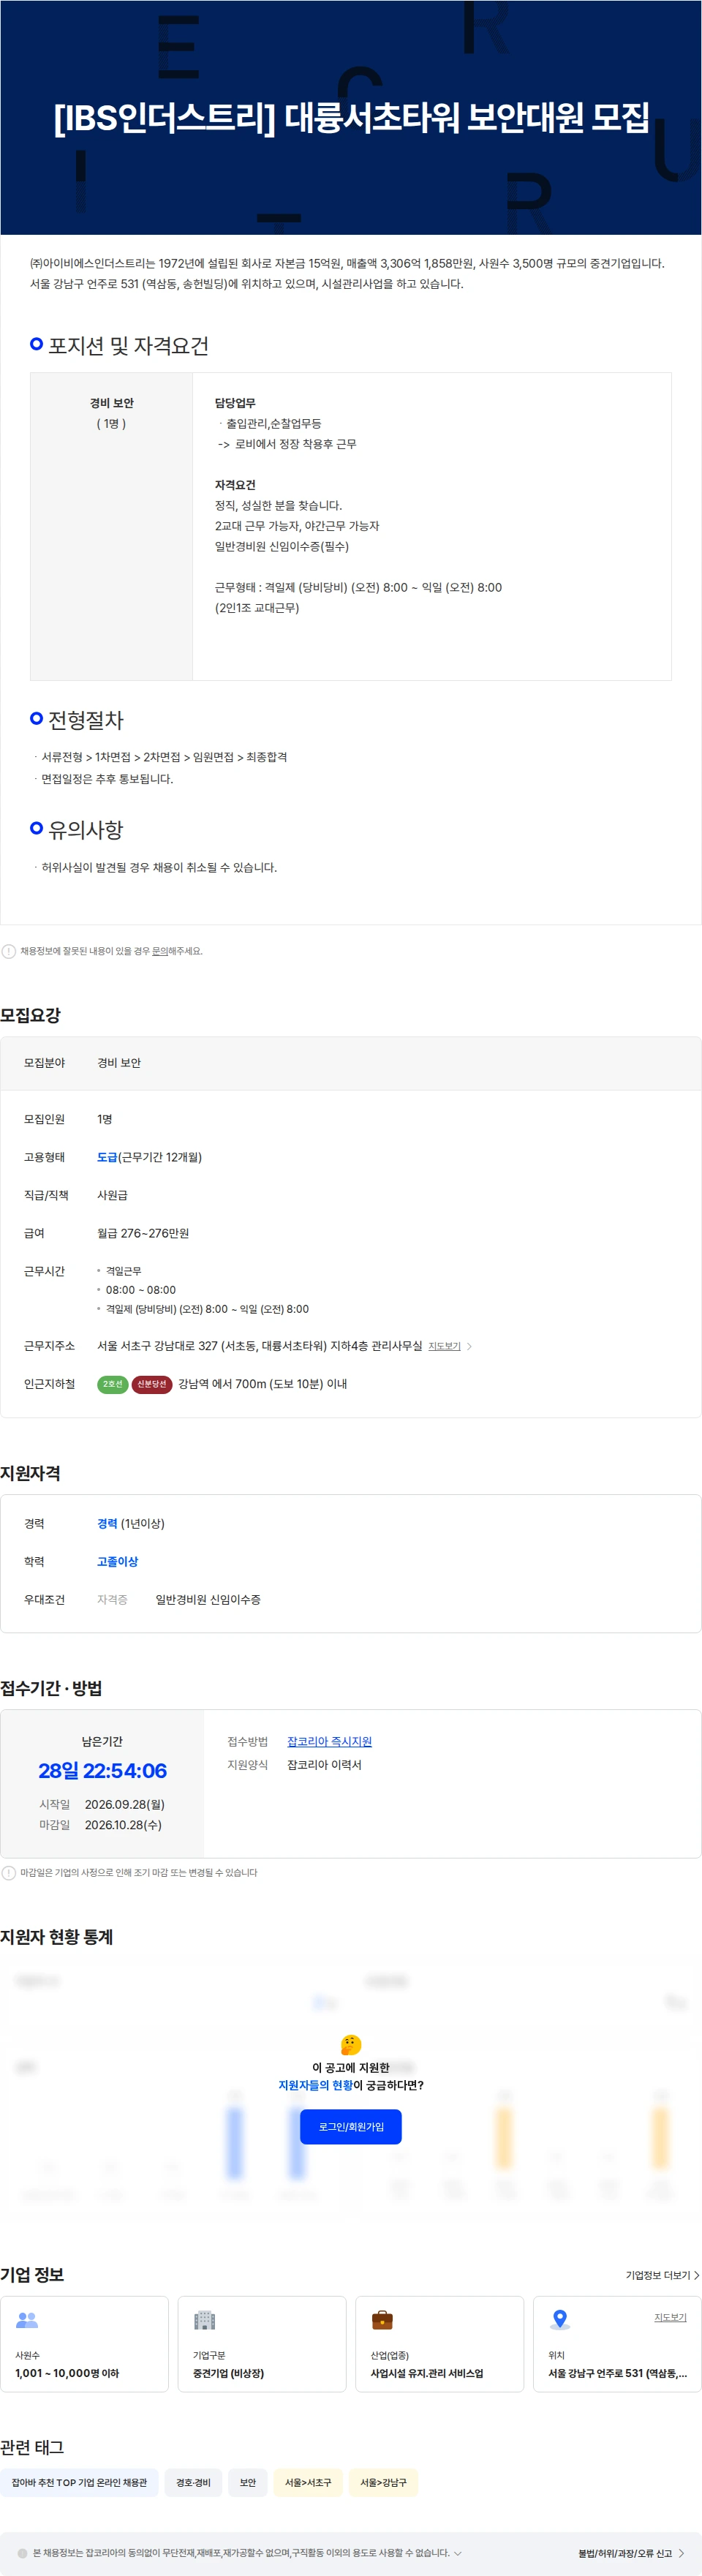Click the 기업구분 building icon

click(x=204, y=2319)
